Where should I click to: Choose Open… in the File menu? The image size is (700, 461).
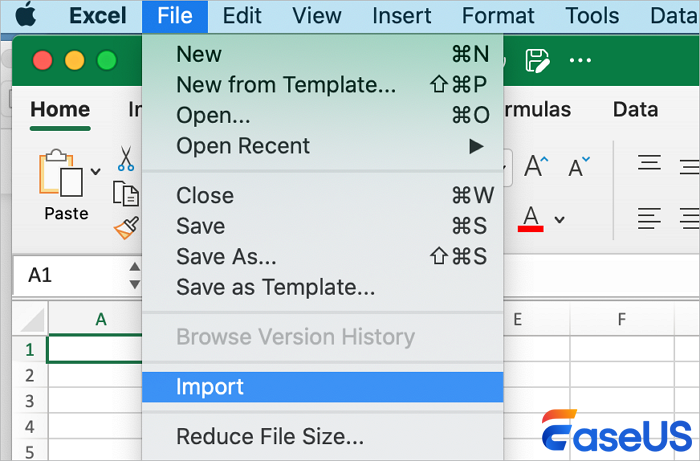323,115
